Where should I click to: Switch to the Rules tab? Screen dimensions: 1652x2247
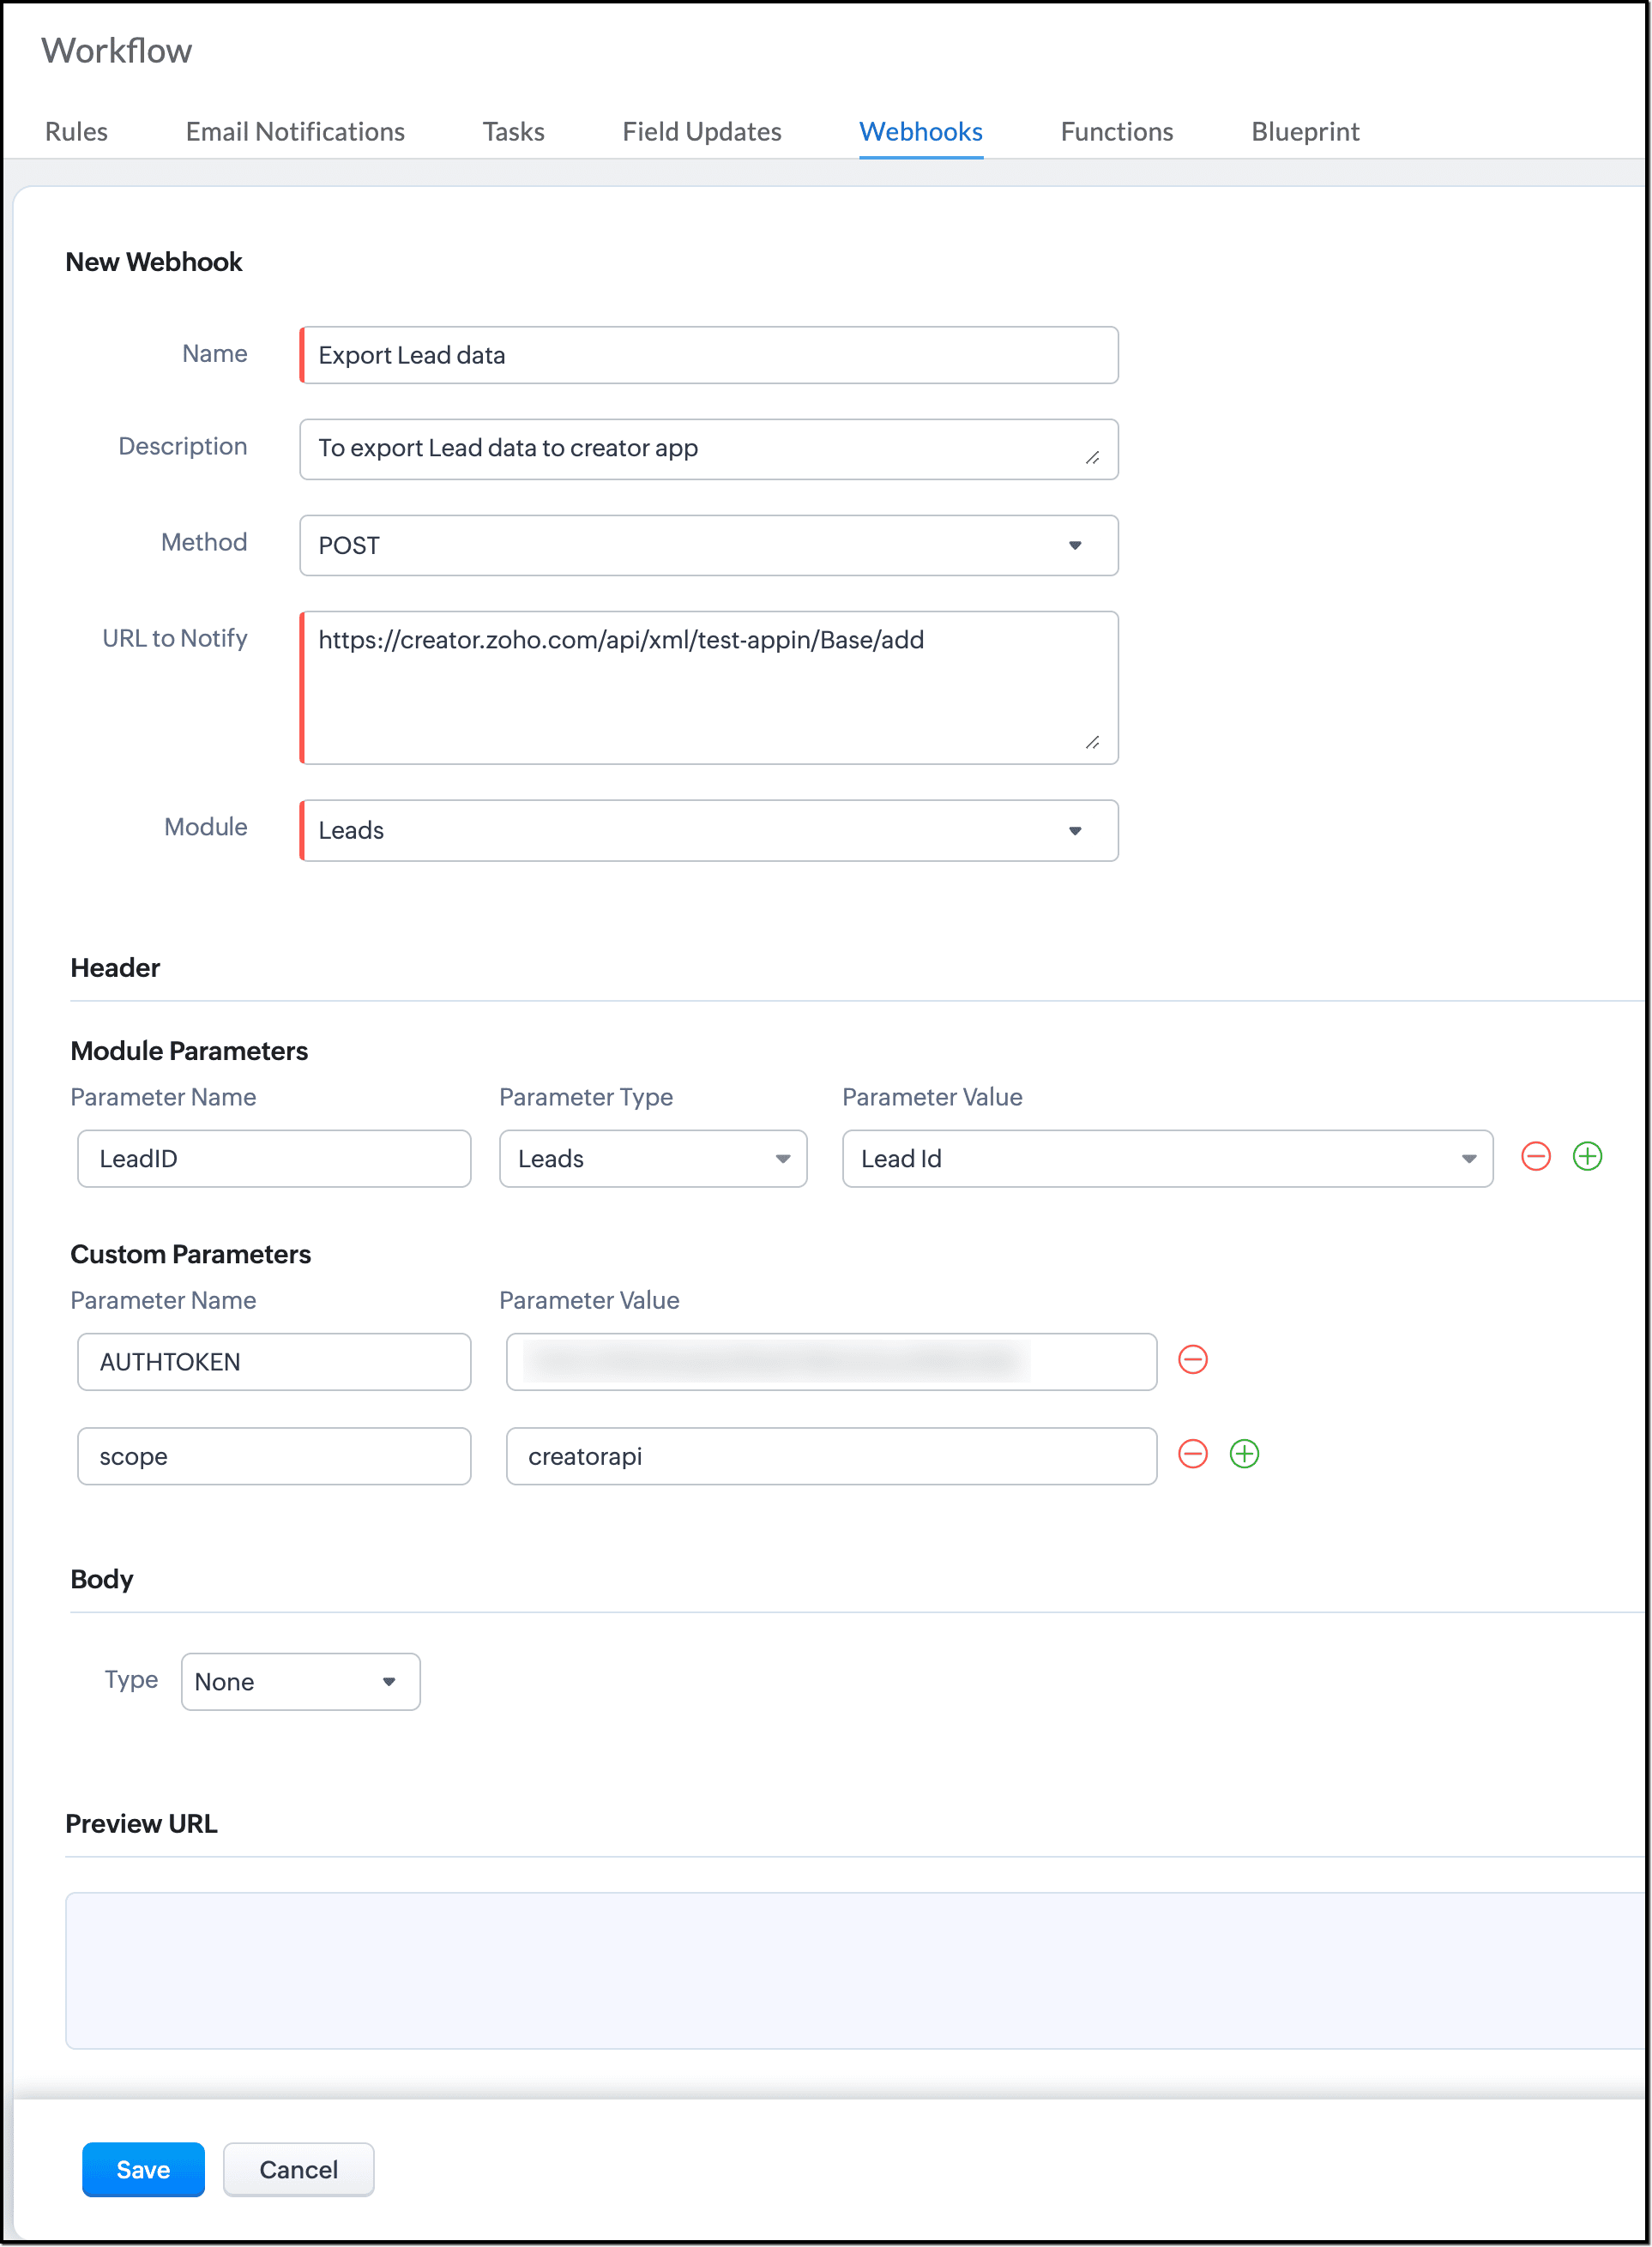point(76,132)
